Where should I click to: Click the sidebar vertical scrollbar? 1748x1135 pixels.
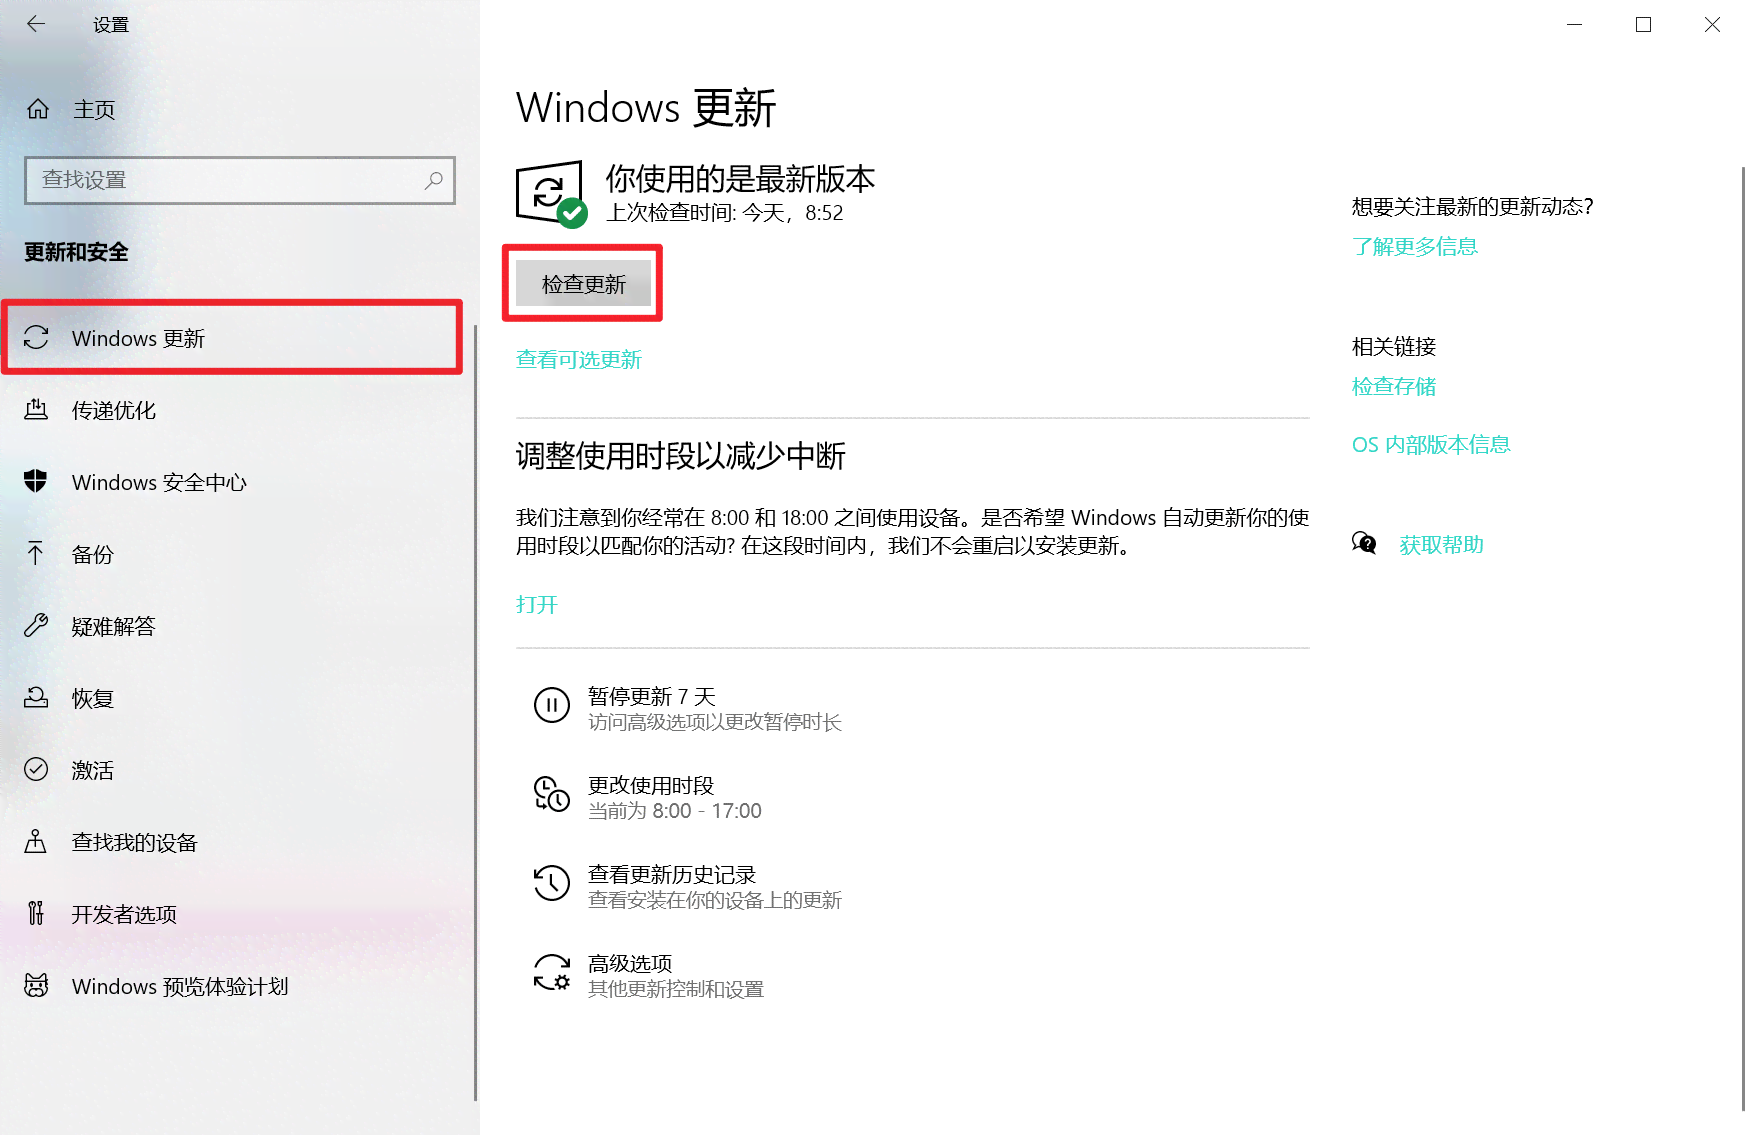(x=476, y=712)
